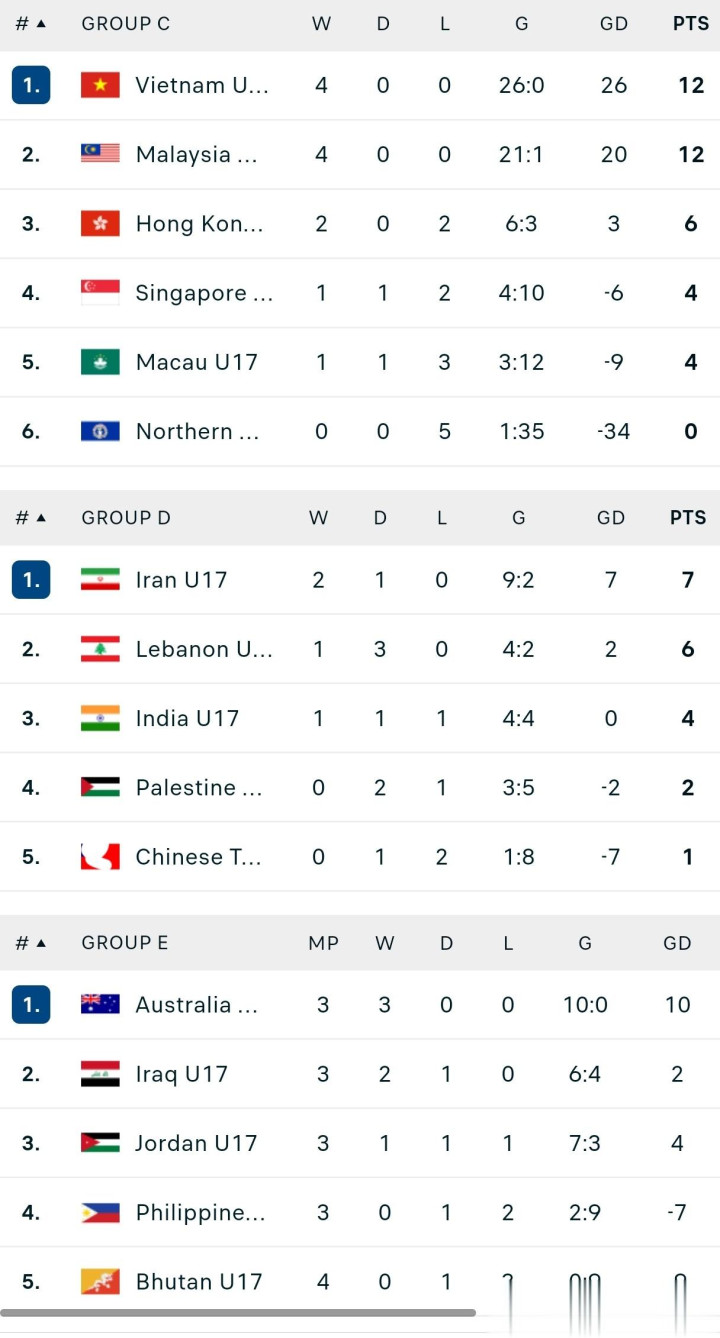Open the Jordan U17 team link
This screenshot has width=720, height=1338.
click(x=196, y=1143)
